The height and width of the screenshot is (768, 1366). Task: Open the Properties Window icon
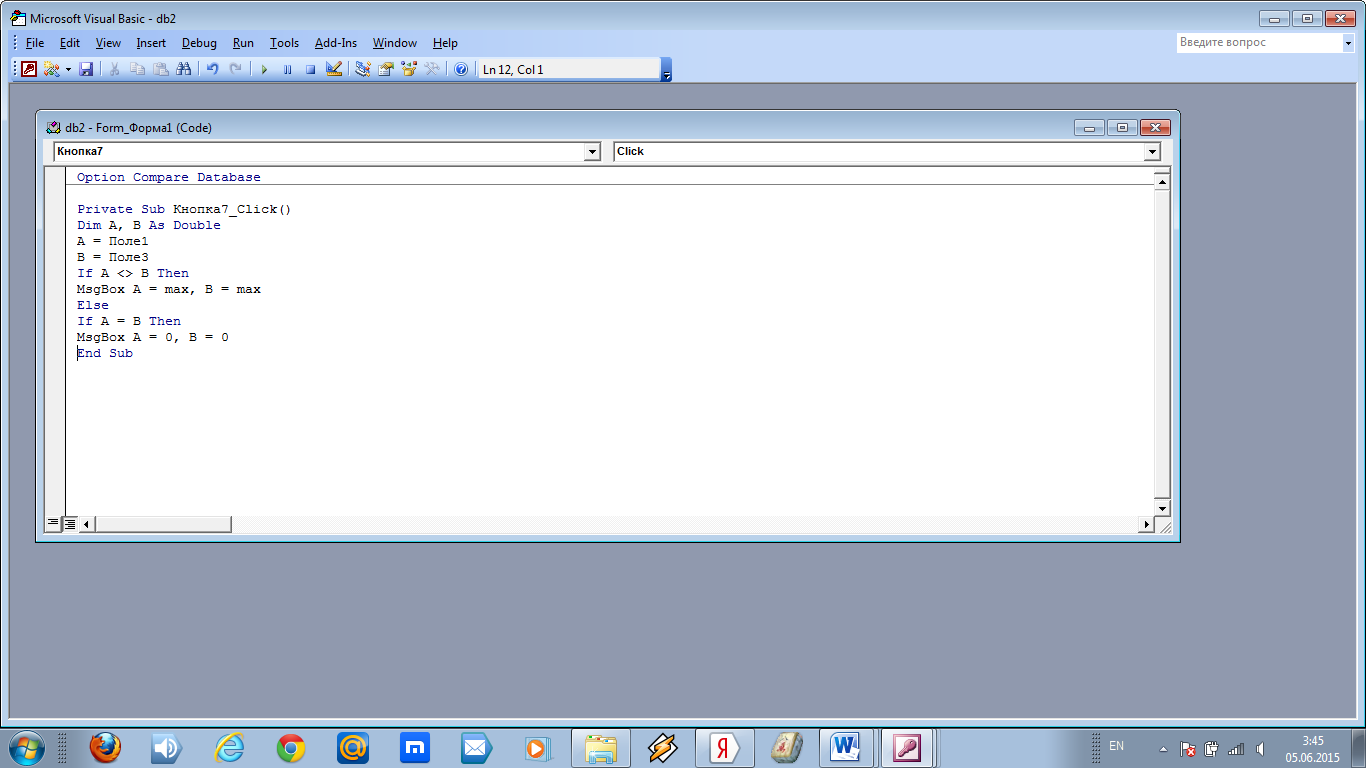click(385, 69)
